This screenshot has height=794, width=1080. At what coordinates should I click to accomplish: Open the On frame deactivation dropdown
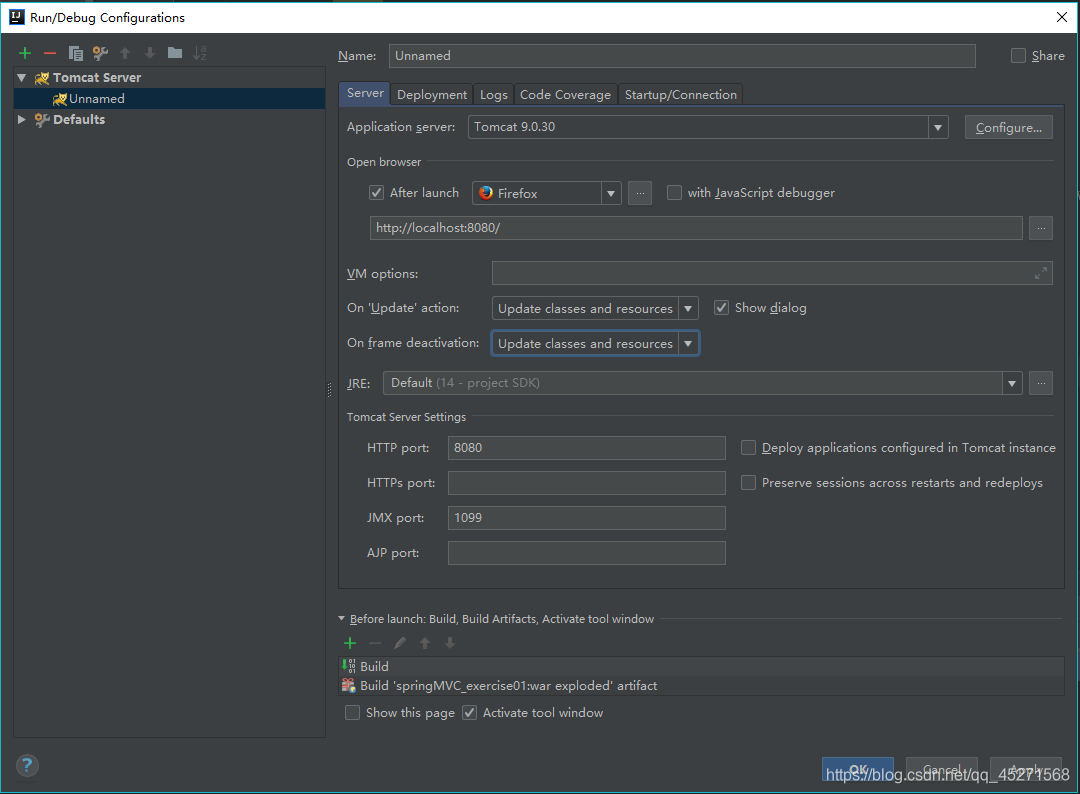click(688, 343)
